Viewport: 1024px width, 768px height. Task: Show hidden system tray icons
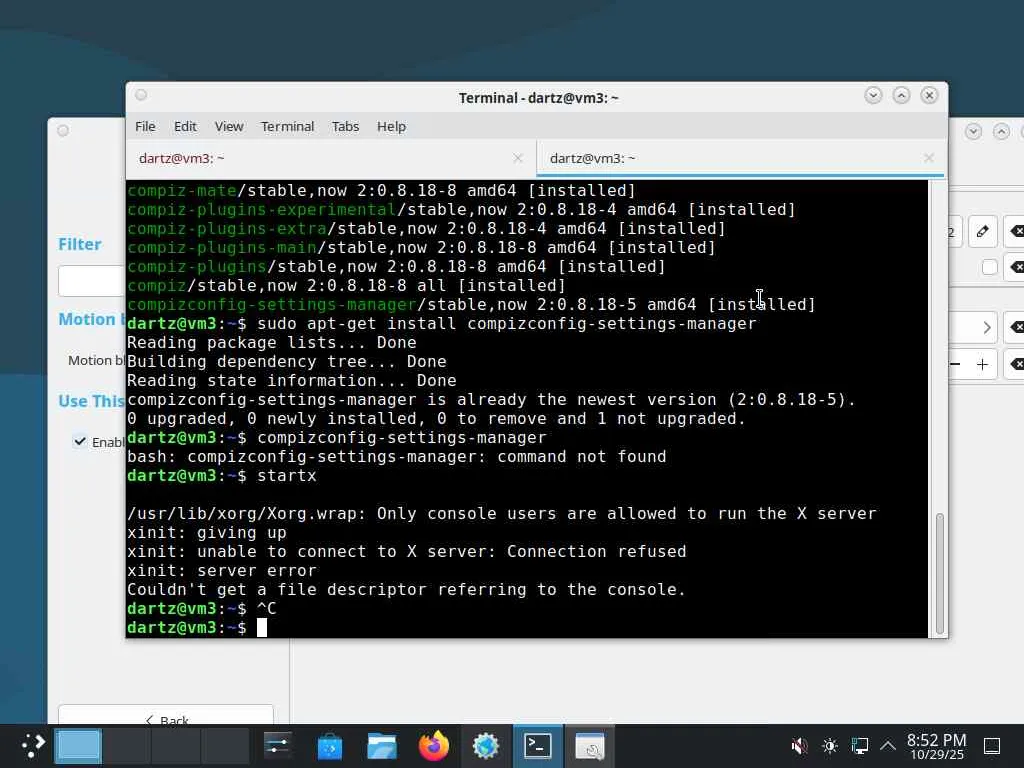tap(888, 745)
